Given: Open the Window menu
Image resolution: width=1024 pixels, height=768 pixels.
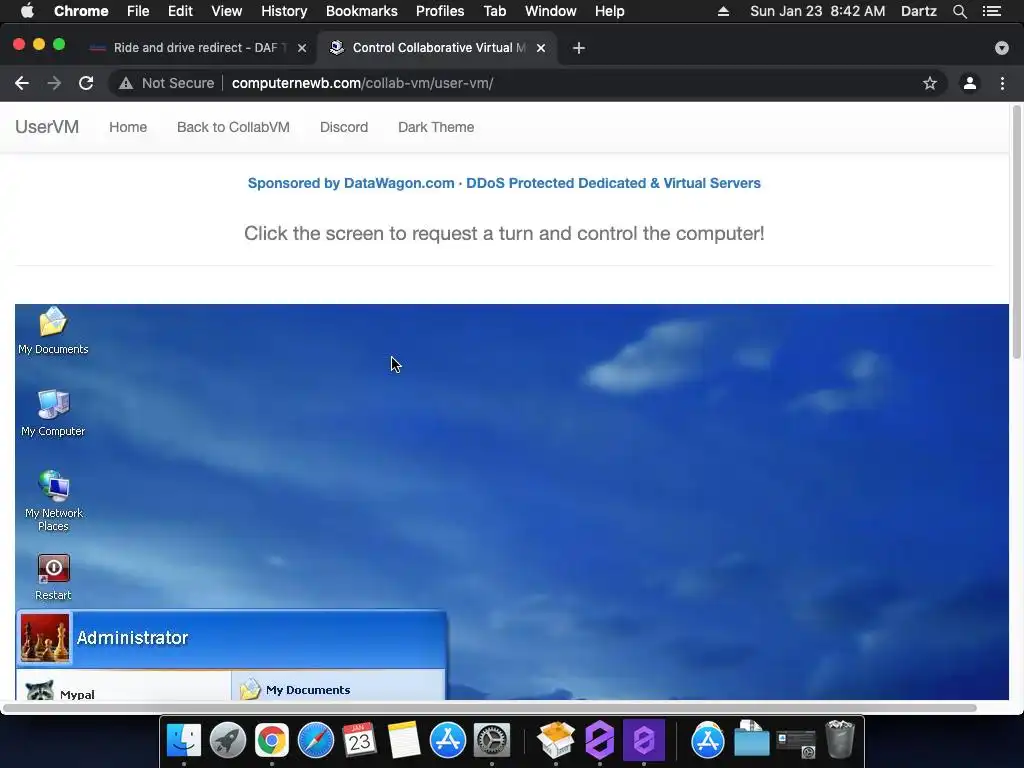Looking at the screenshot, I should (551, 11).
